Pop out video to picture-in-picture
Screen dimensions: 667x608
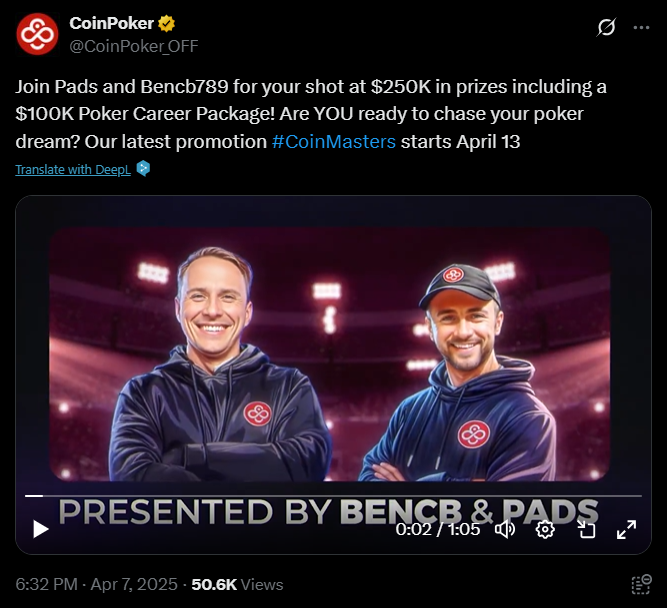click(x=586, y=529)
